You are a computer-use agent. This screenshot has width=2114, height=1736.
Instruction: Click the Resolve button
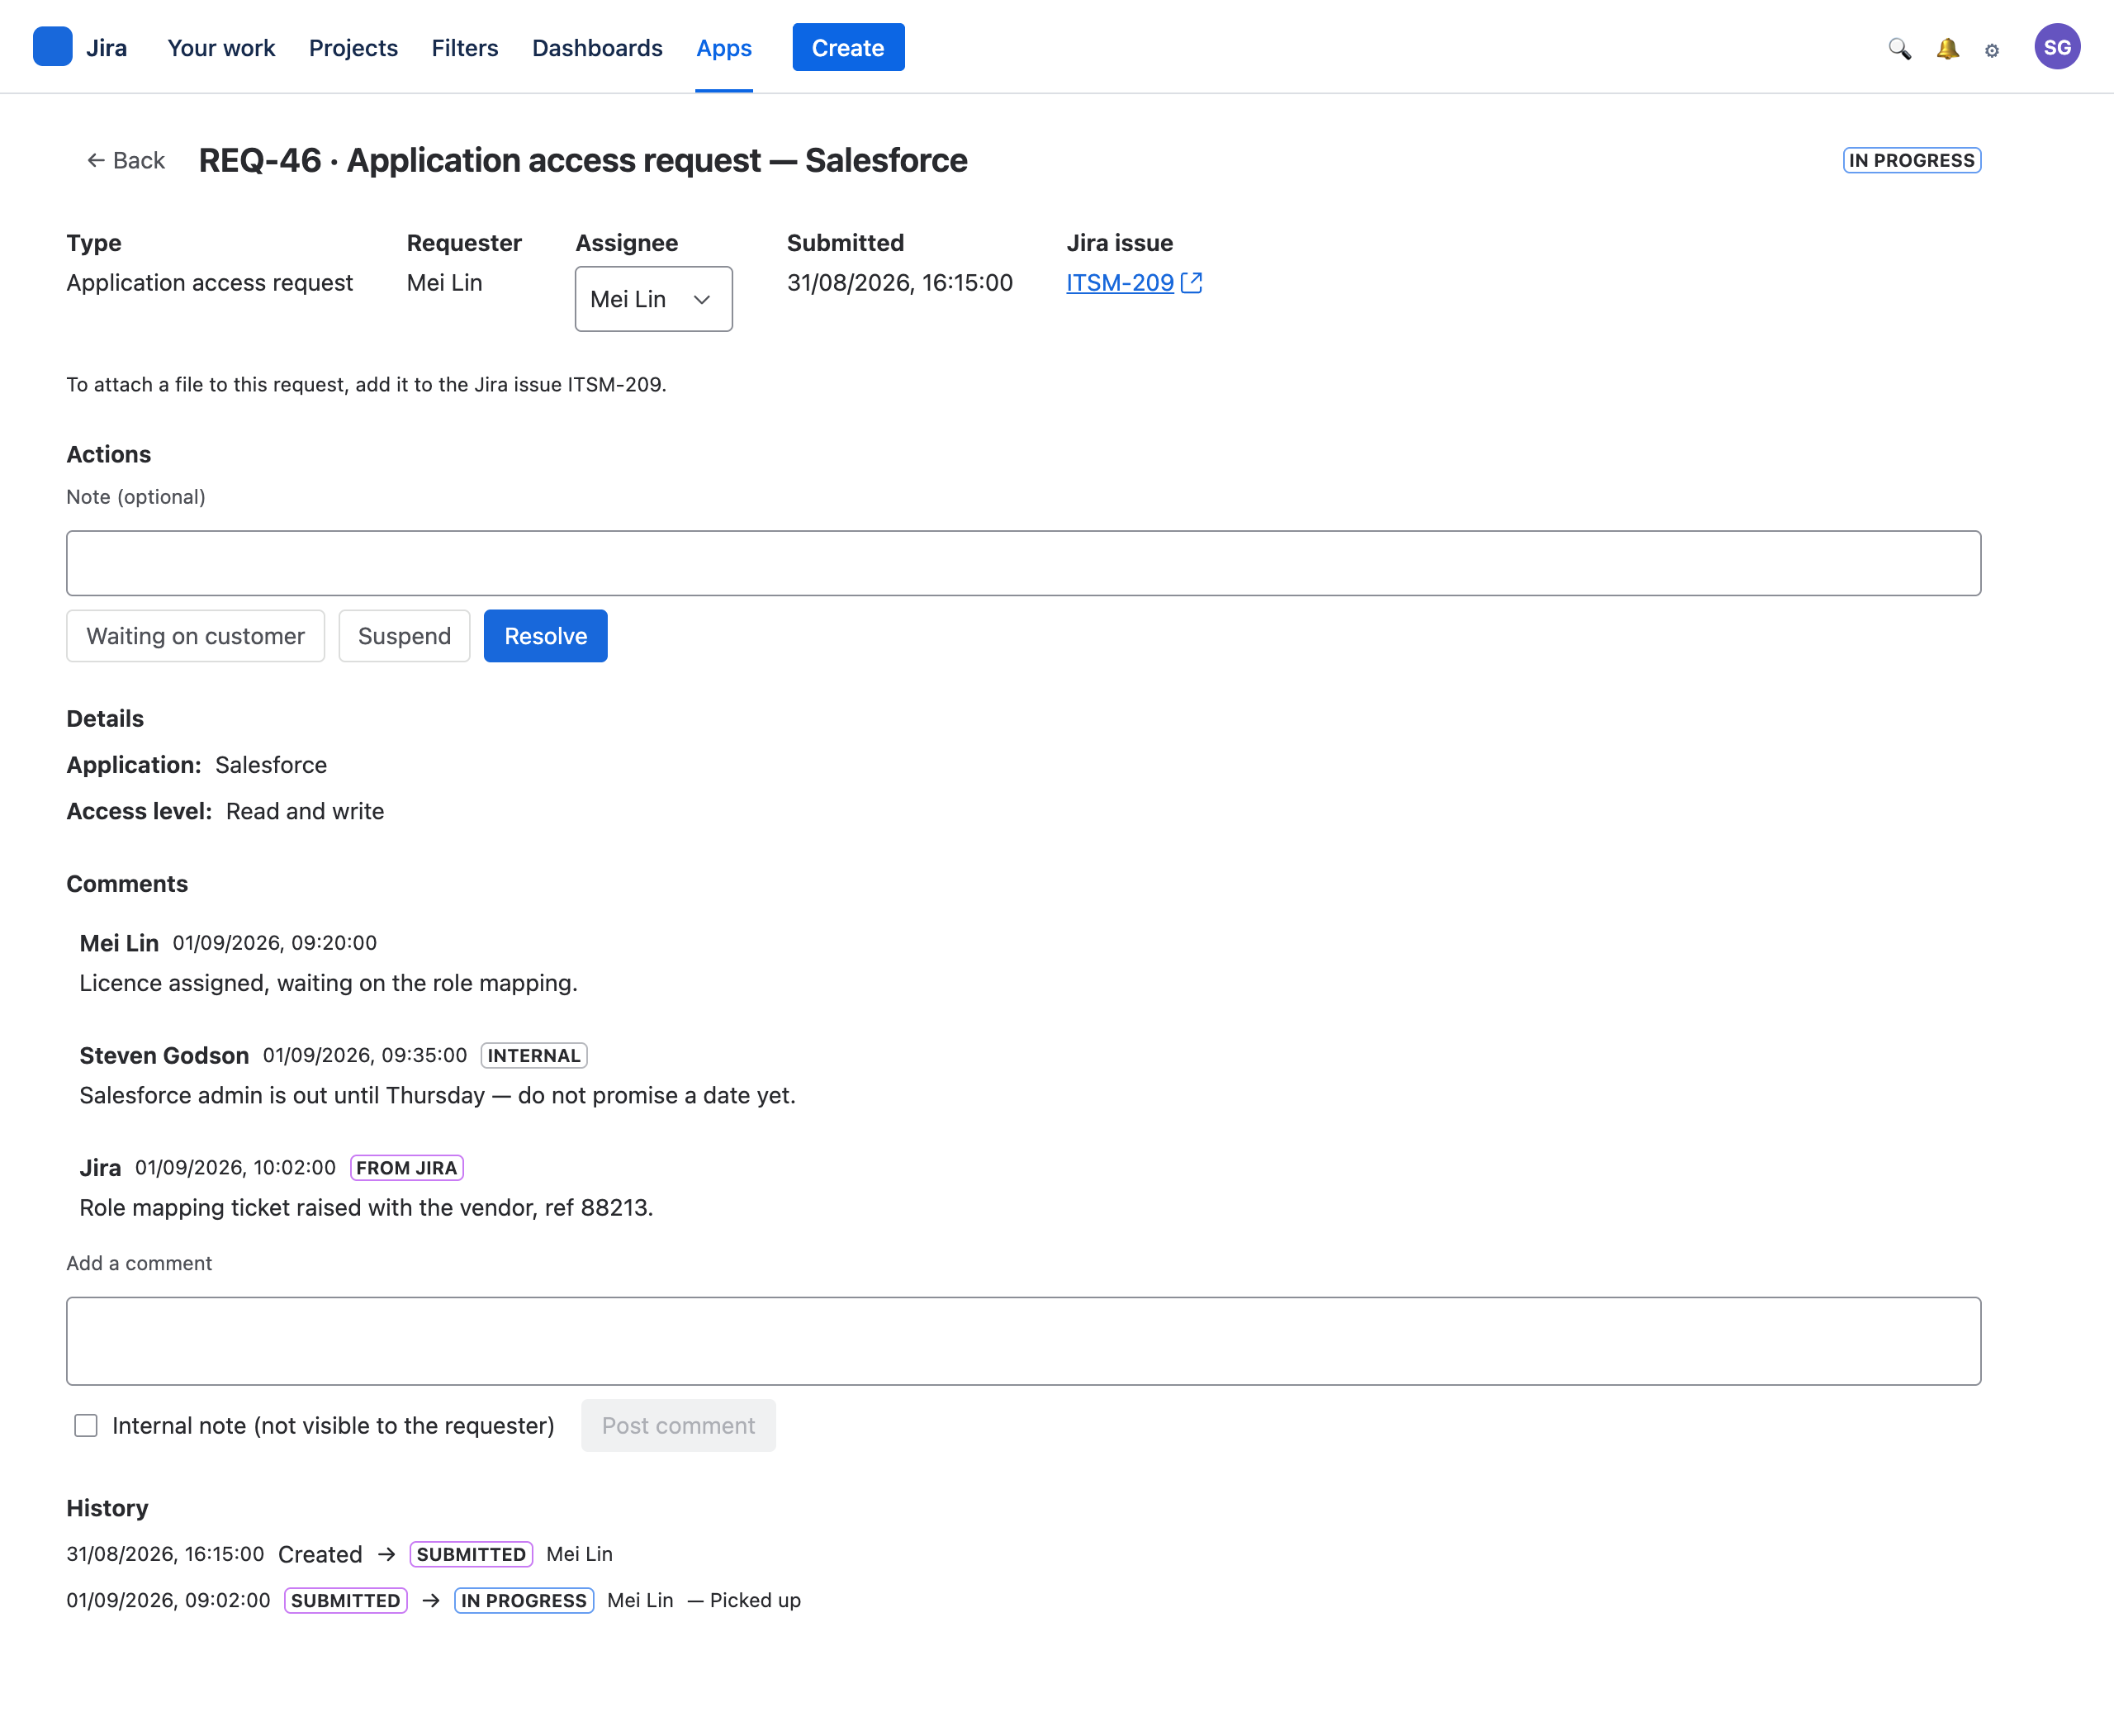pos(546,636)
